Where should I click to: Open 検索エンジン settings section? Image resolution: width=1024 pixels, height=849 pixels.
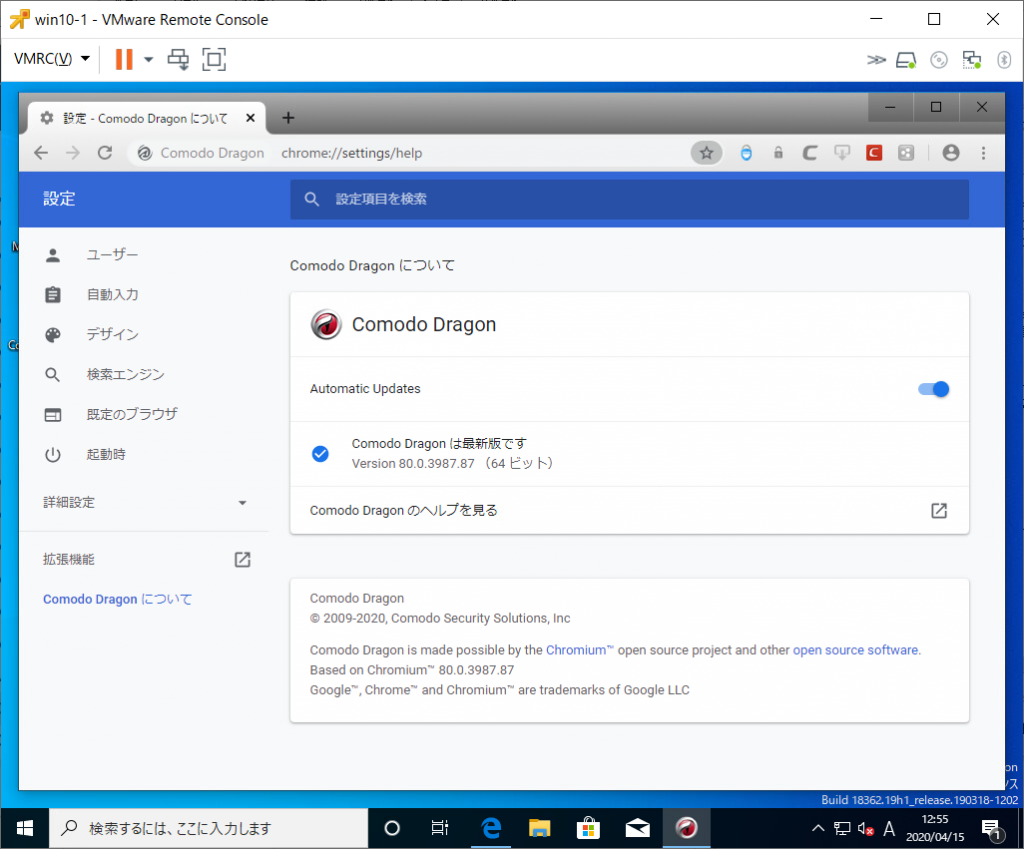[x=125, y=374]
